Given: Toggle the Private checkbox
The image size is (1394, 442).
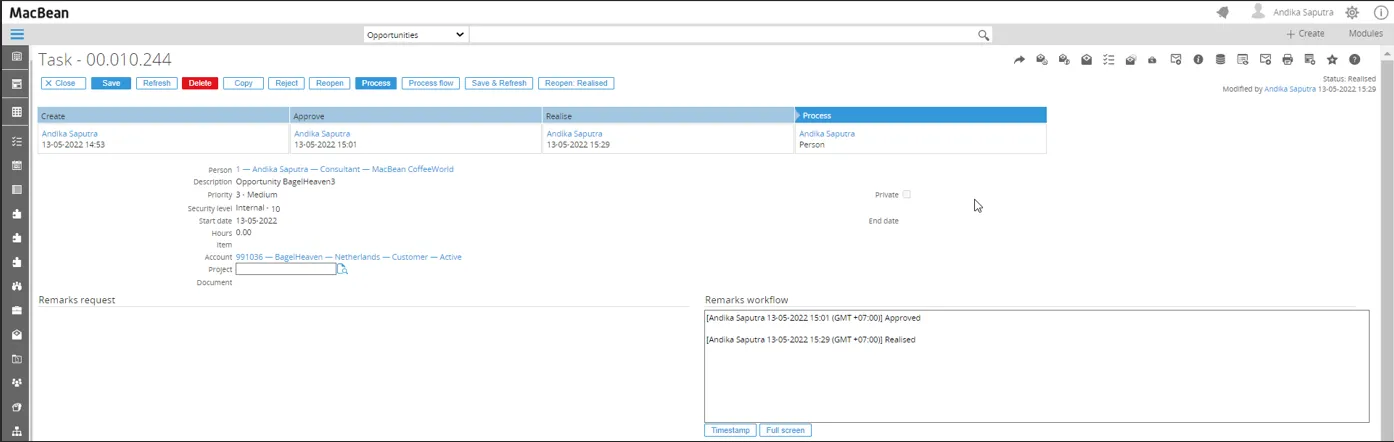Looking at the screenshot, I should click(x=907, y=194).
